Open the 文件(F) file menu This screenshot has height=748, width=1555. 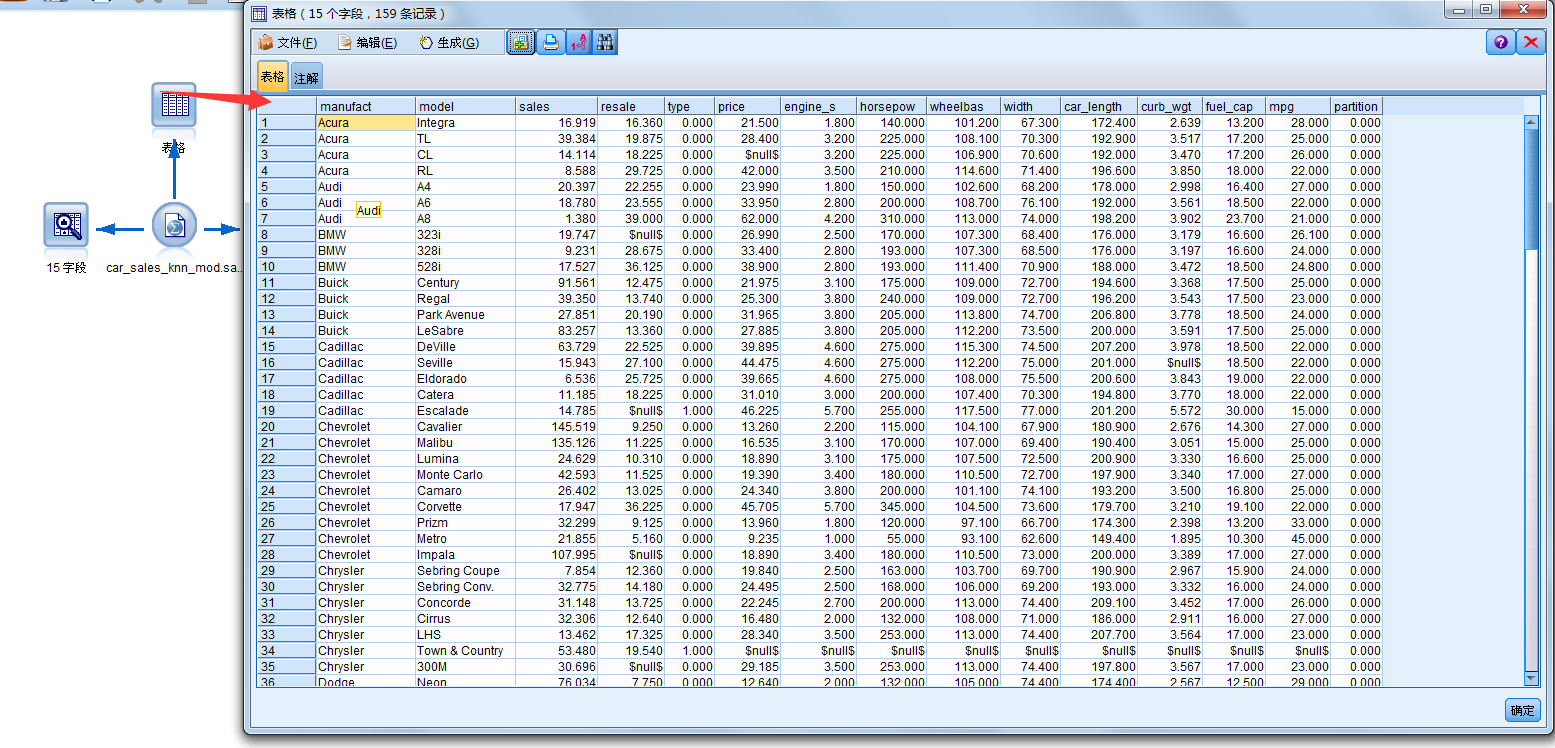(x=288, y=42)
